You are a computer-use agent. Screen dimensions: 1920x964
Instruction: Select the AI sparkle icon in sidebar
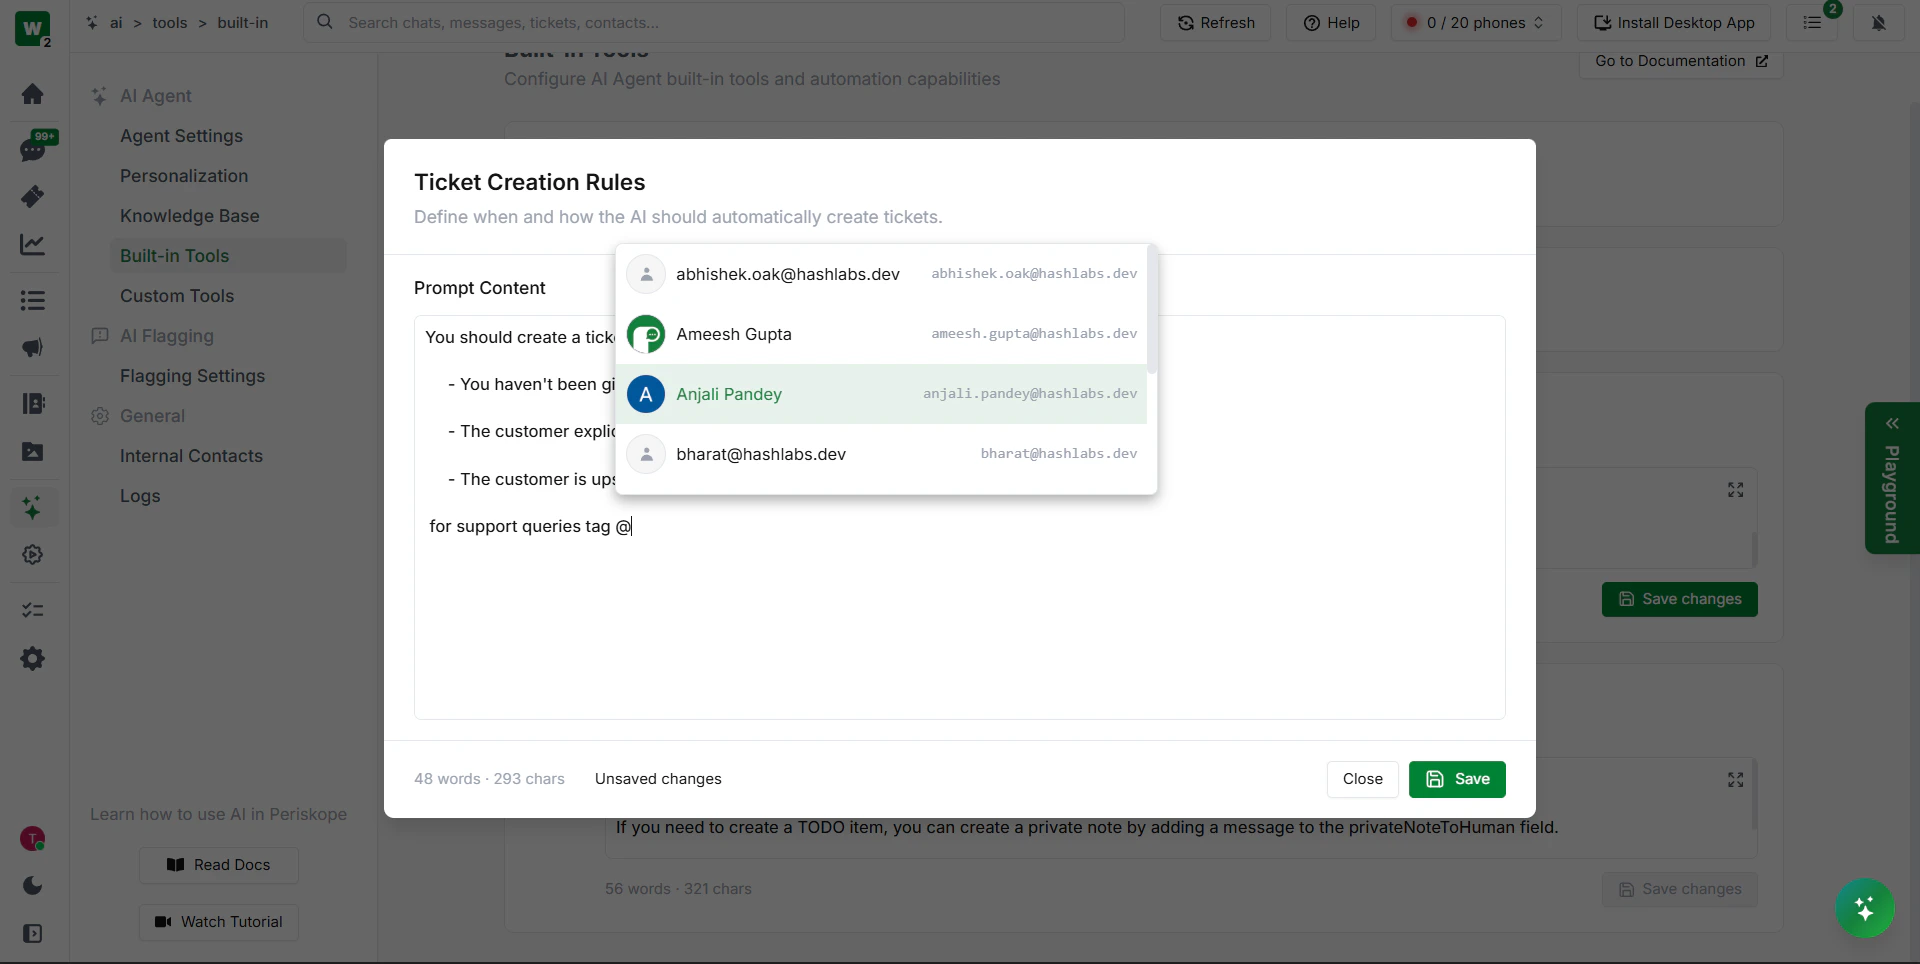pos(32,507)
